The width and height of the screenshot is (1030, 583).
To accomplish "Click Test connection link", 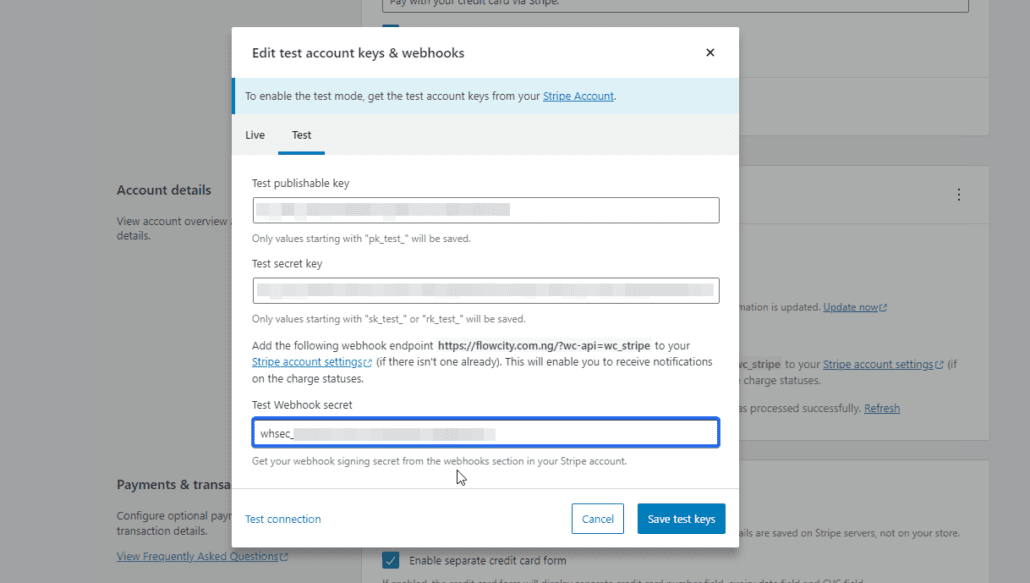I will pyautogui.click(x=283, y=519).
